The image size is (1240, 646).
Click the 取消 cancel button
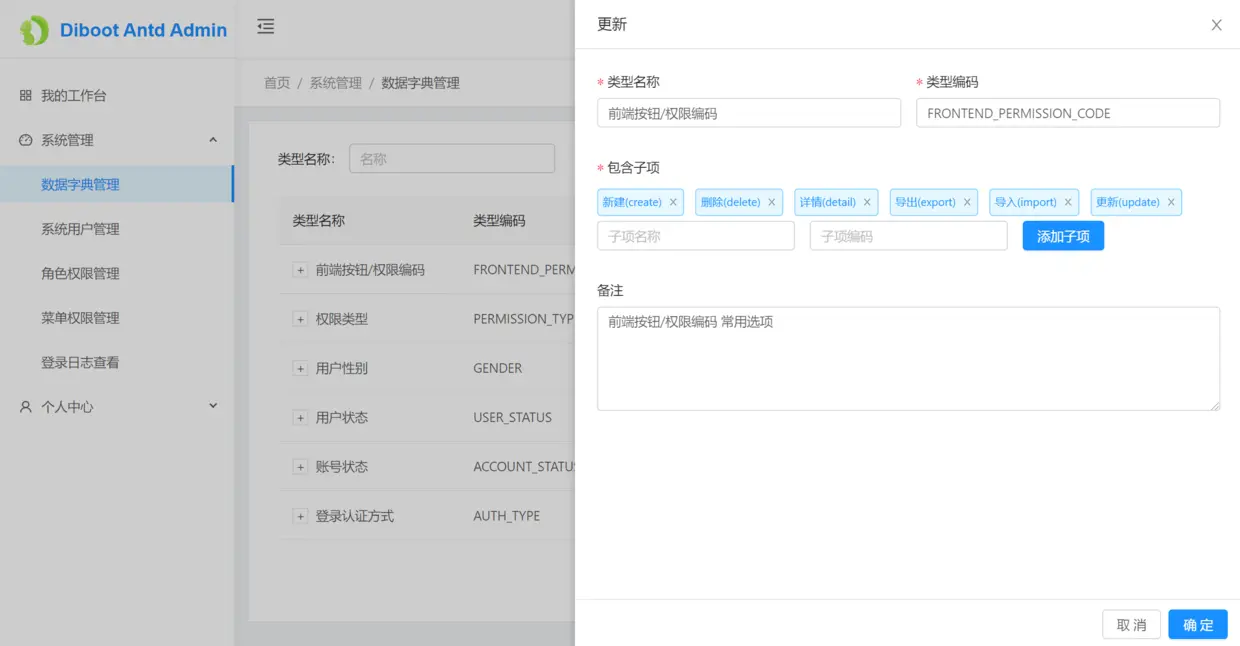coord(1131,623)
